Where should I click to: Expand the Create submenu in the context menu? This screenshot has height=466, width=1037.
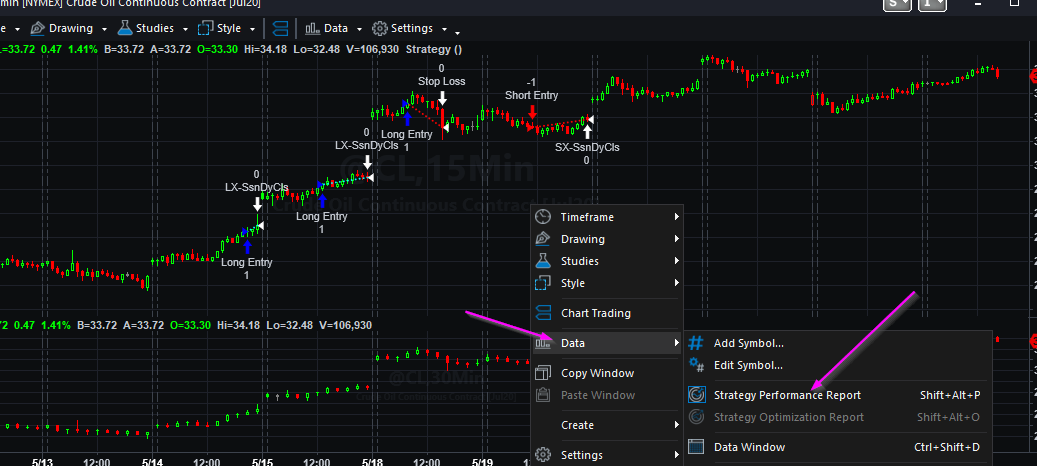pos(677,425)
